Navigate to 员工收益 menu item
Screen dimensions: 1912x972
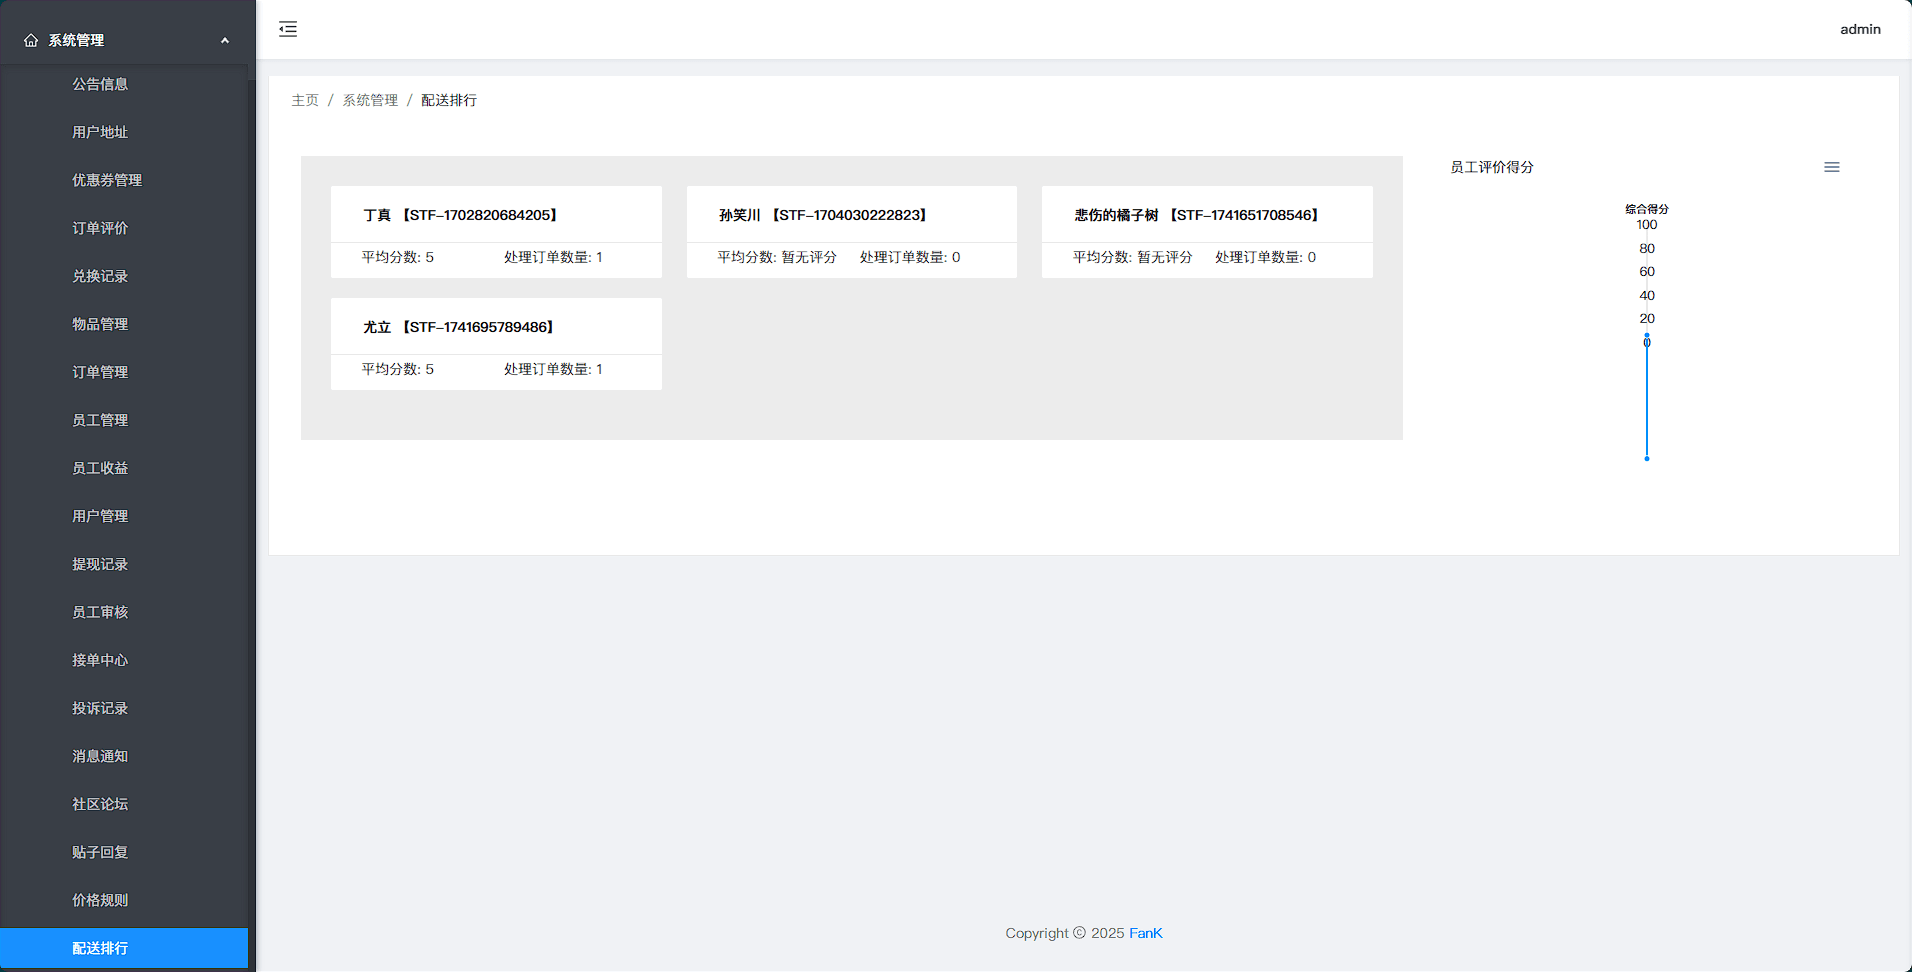pos(100,468)
